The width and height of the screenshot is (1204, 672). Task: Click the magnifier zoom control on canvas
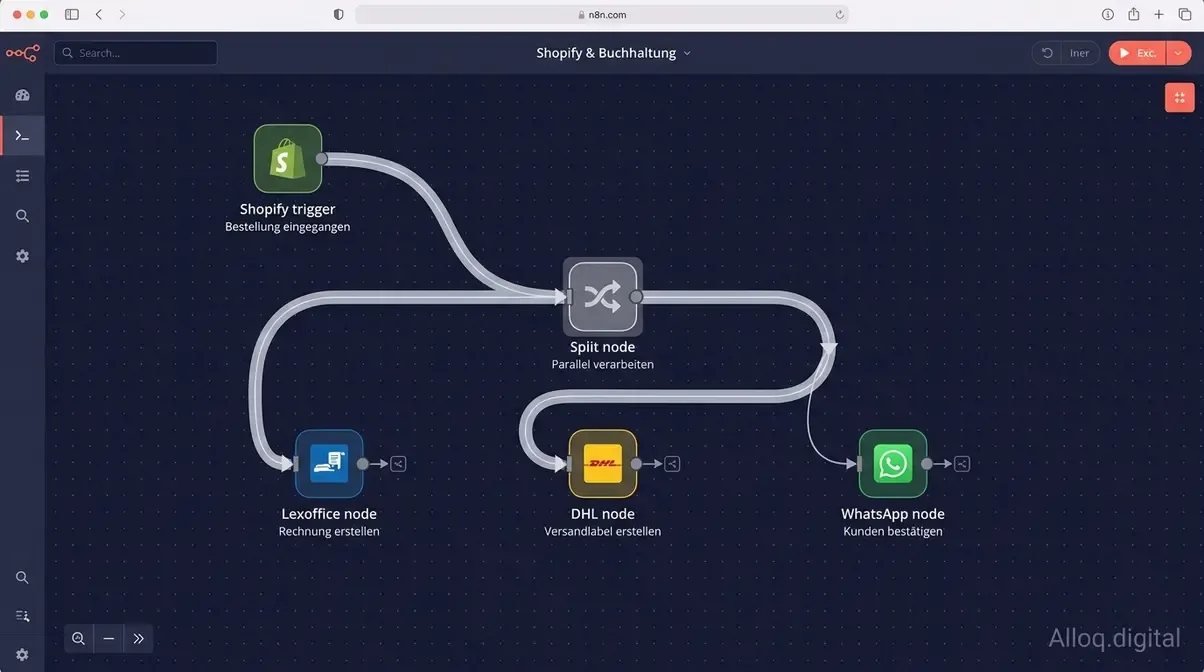coord(79,638)
